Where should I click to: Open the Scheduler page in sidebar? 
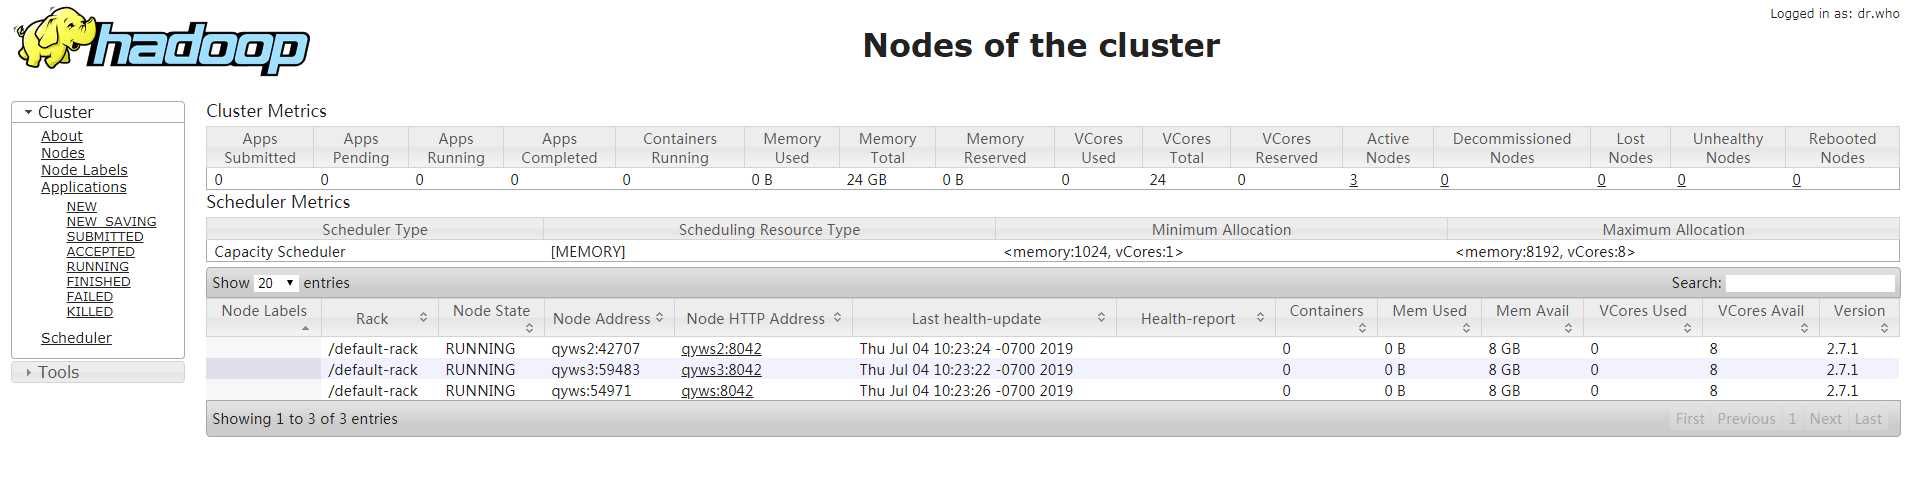(76, 338)
